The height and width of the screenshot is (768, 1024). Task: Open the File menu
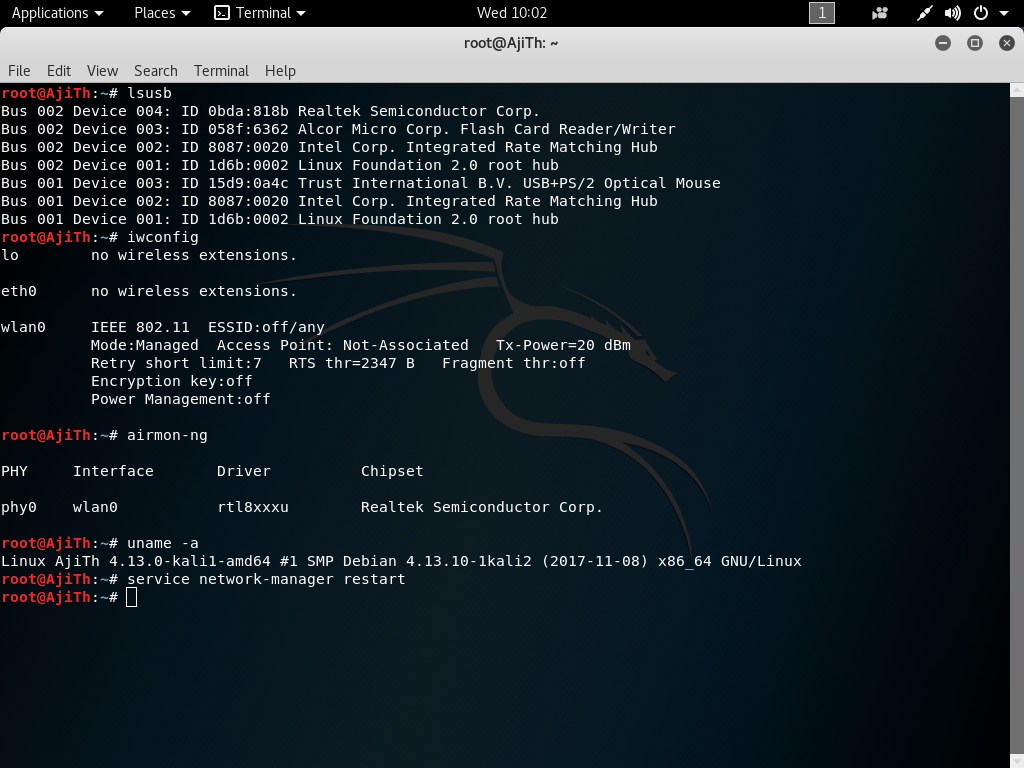coord(19,71)
